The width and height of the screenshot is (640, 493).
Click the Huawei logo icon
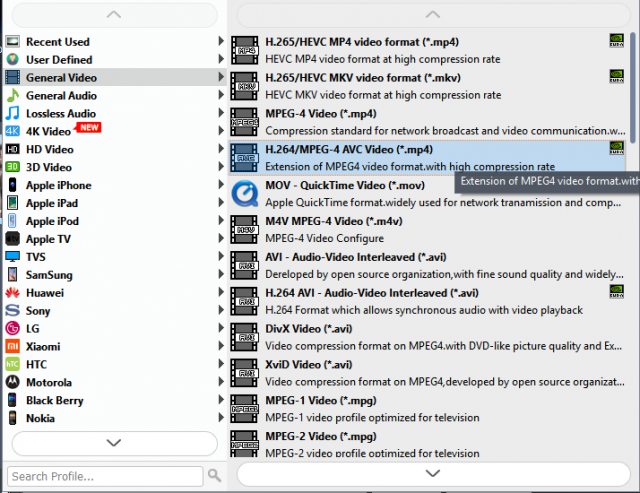click(x=13, y=293)
